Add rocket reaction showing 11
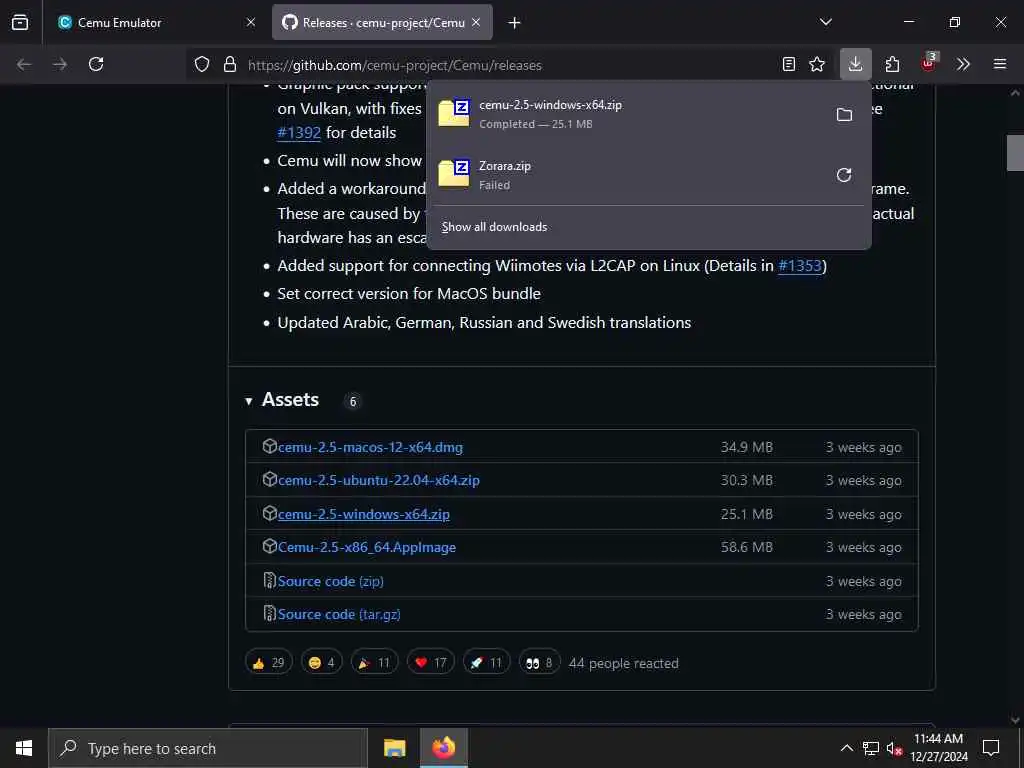1024x768 pixels. click(x=486, y=663)
